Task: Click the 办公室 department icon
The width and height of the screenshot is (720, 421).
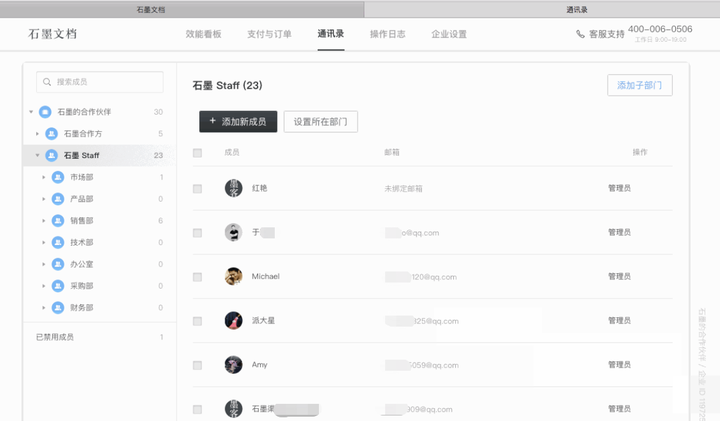Action: click(58, 264)
